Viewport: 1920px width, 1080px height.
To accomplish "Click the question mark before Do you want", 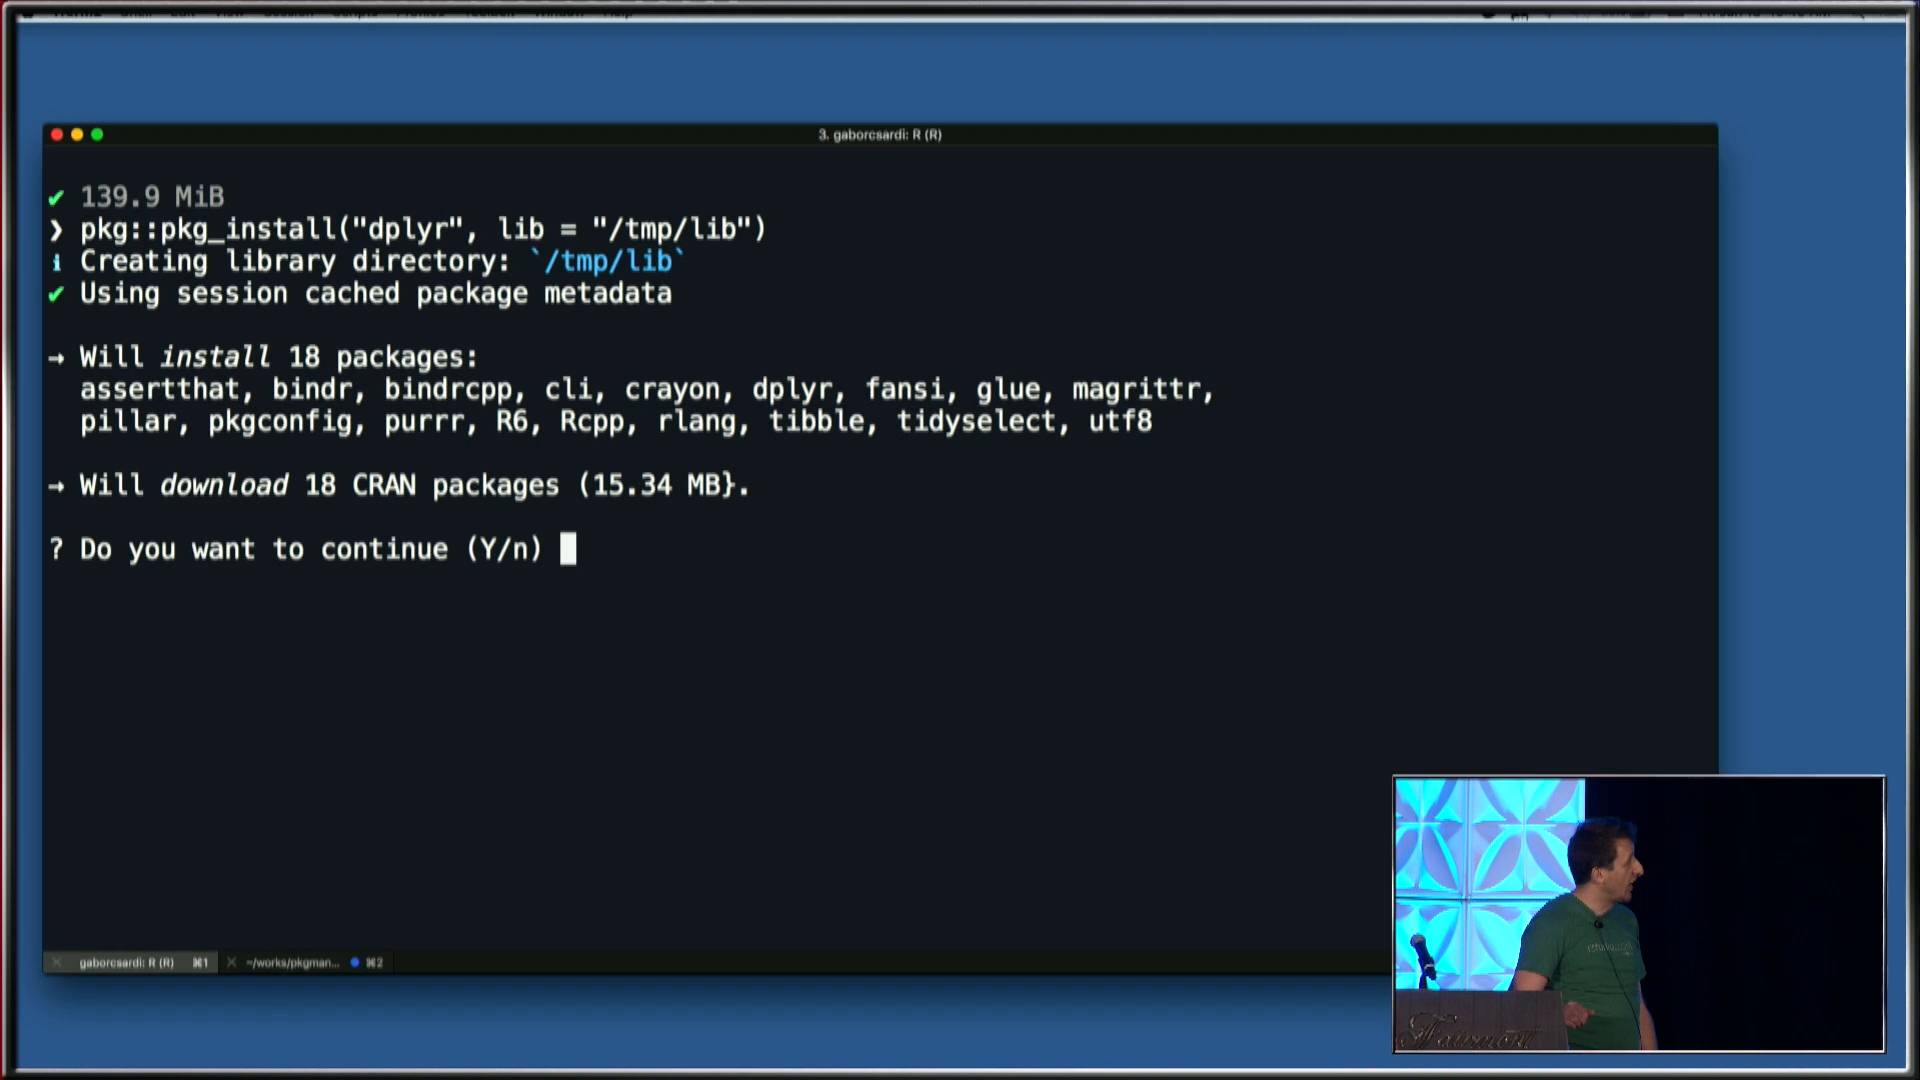I will tap(56, 549).
